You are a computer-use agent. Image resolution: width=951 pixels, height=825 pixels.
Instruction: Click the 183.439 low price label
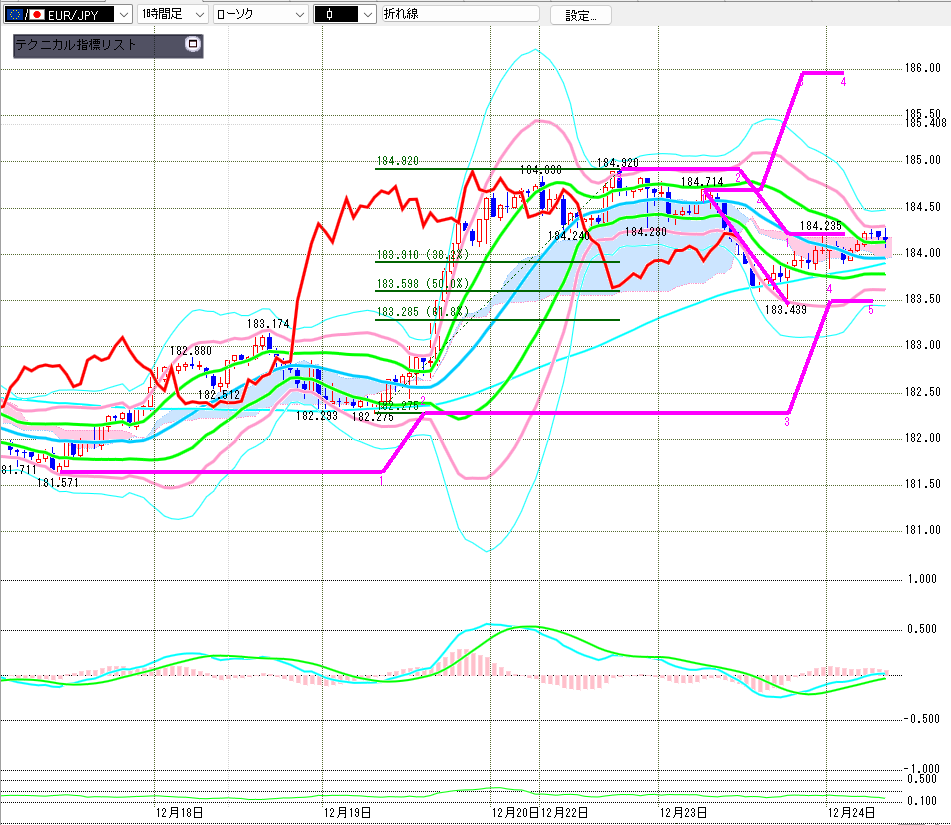click(x=786, y=310)
